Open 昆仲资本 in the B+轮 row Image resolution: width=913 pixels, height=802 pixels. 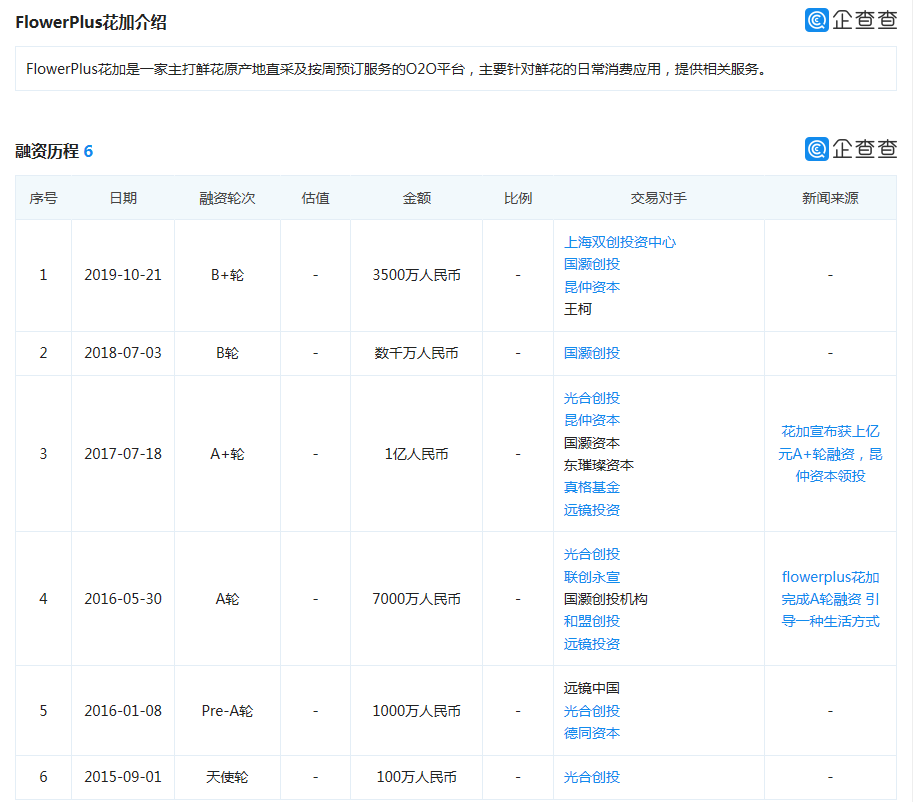592,287
